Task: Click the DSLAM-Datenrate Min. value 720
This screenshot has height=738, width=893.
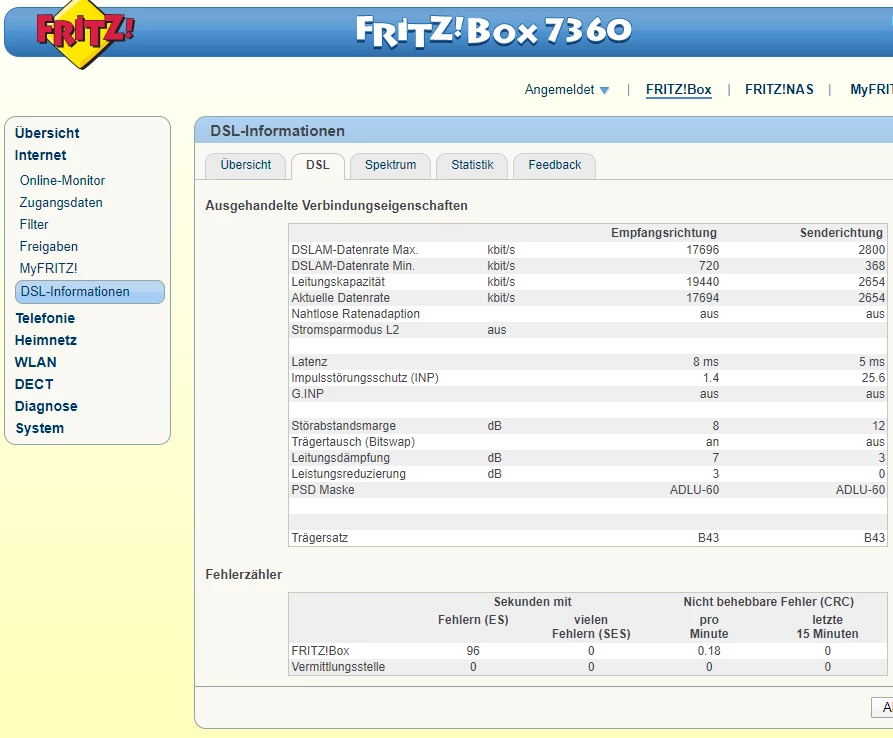Action: pyautogui.click(x=709, y=266)
